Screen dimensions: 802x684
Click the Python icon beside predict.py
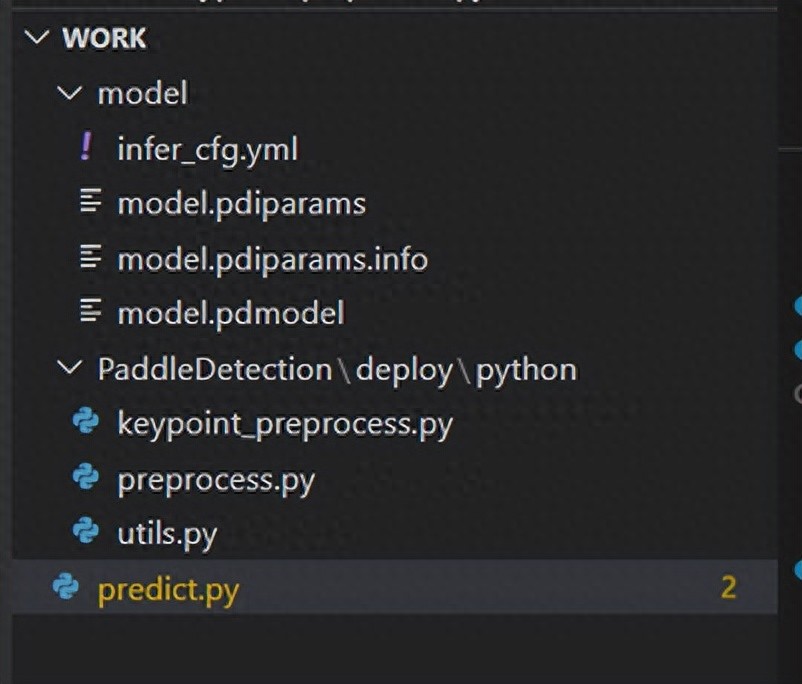click(66, 588)
